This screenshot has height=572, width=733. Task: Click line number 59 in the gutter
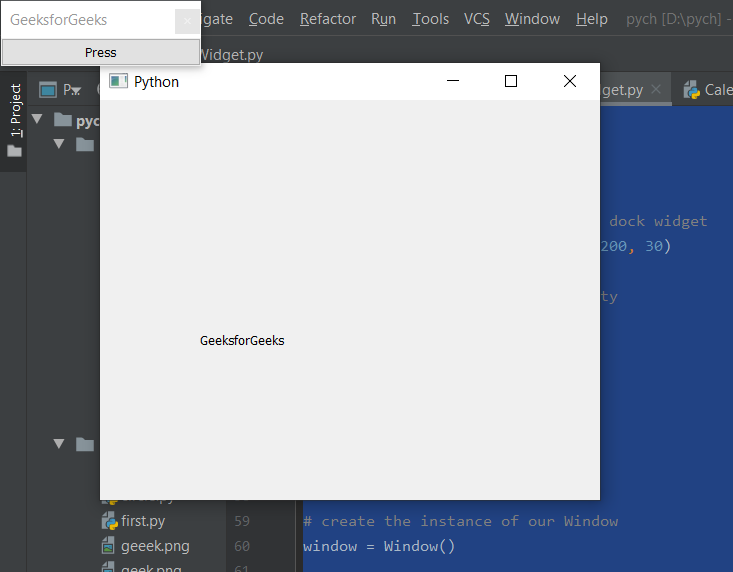point(242,521)
